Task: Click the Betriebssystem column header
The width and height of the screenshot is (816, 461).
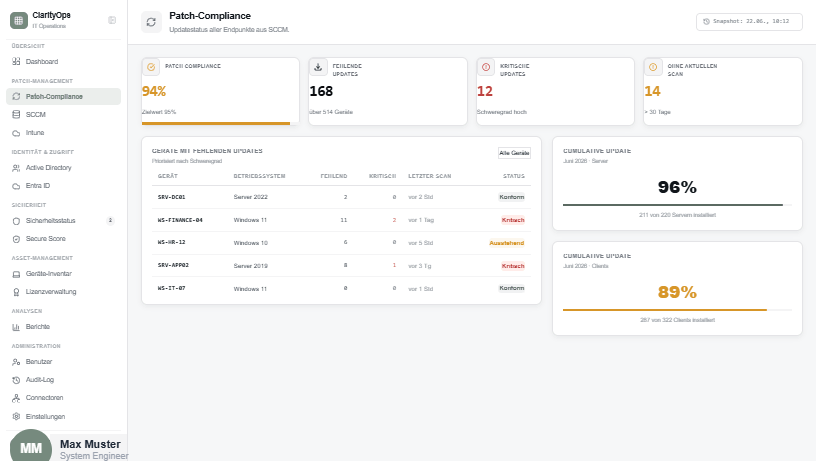Action: click(x=259, y=176)
